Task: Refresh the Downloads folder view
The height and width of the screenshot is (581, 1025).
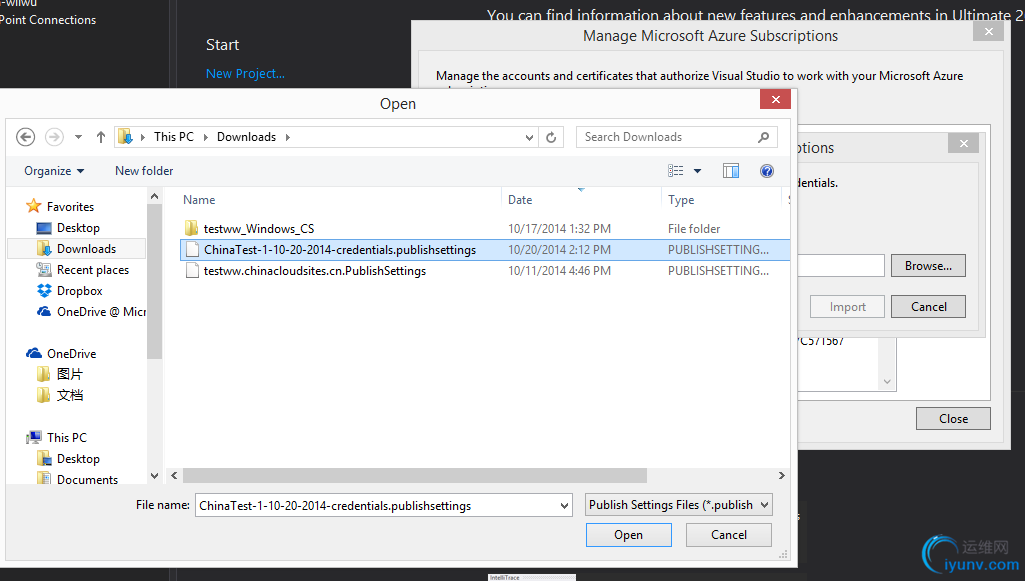Action: 551,137
